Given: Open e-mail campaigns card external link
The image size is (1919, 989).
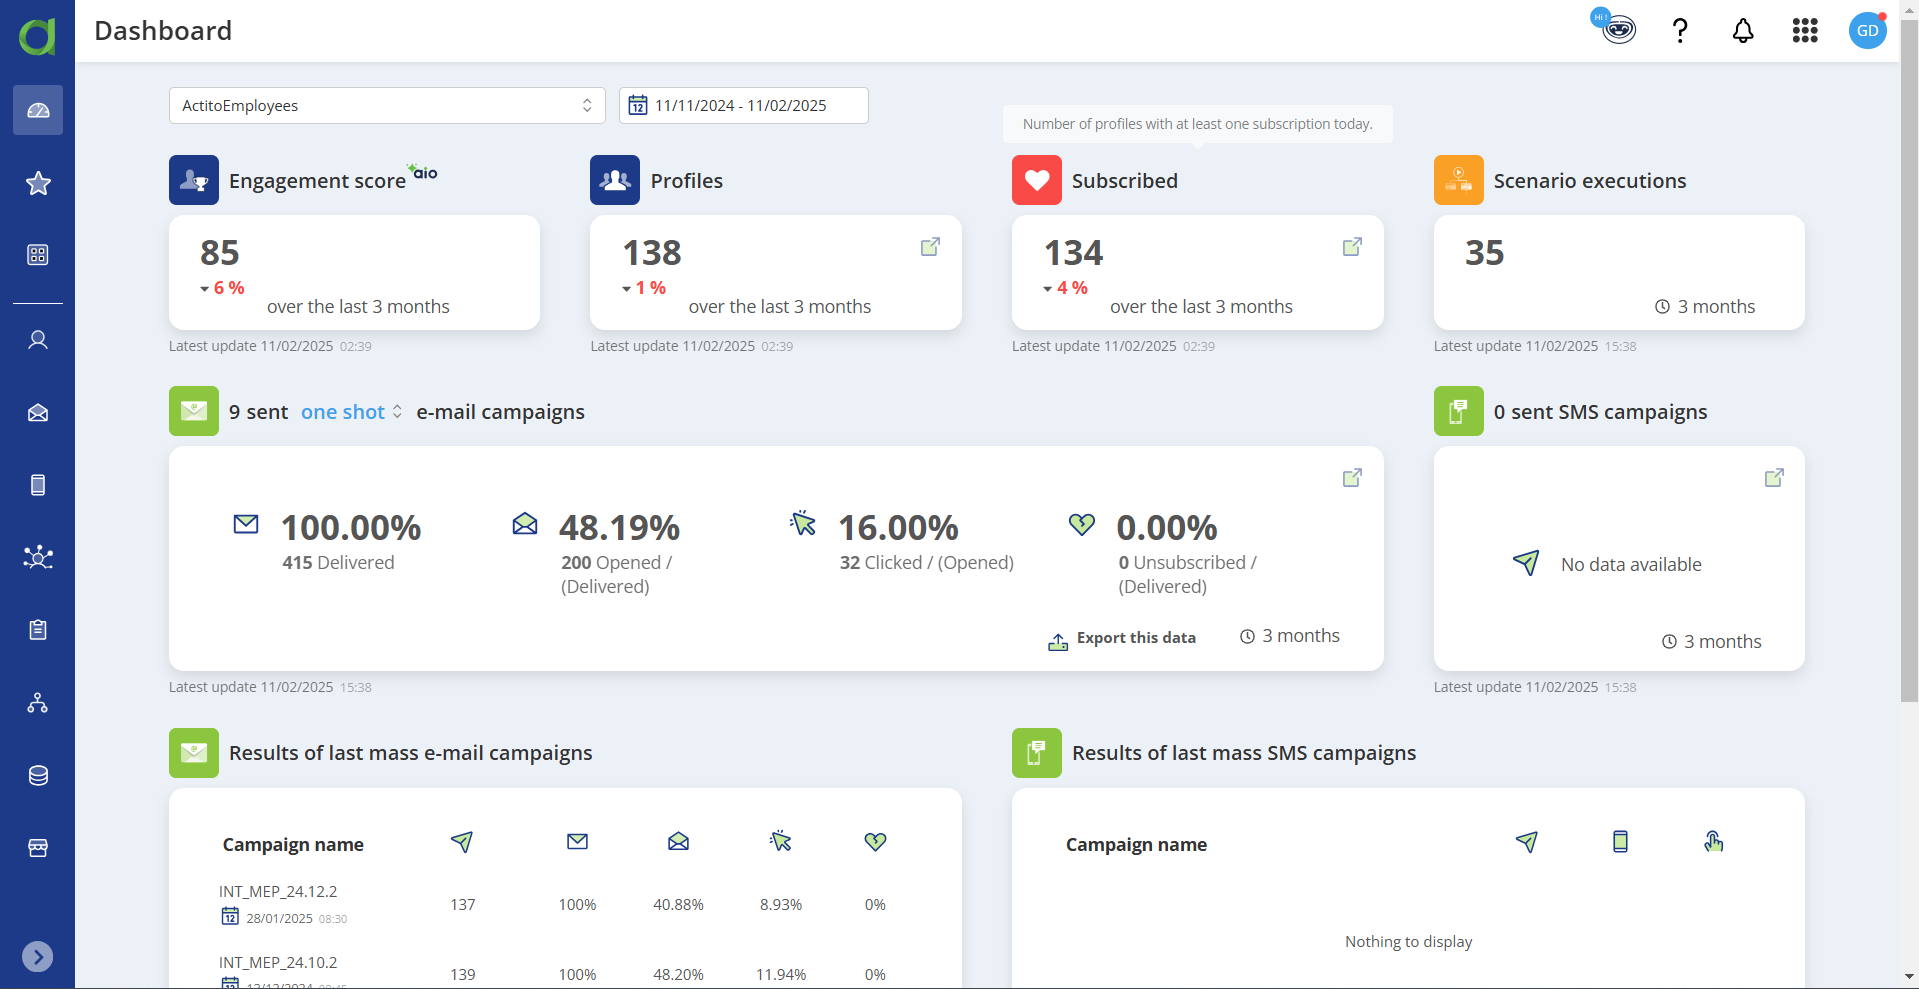Looking at the screenshot, I should [1352, 478].
